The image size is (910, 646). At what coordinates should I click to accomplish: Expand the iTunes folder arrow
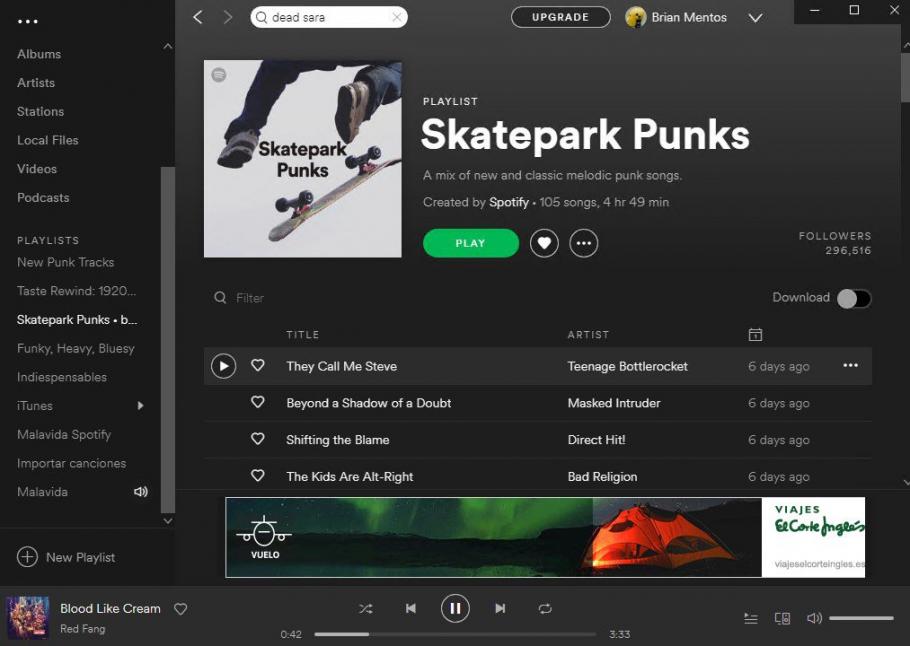[140, 406]
